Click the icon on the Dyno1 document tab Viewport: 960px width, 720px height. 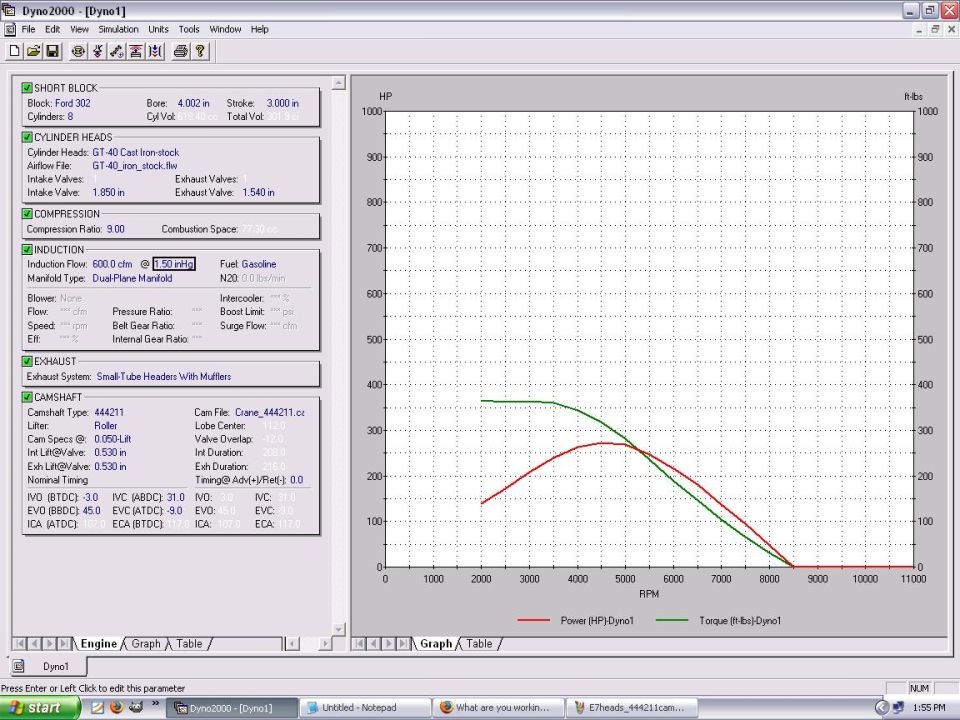click(x=18, y=666)
